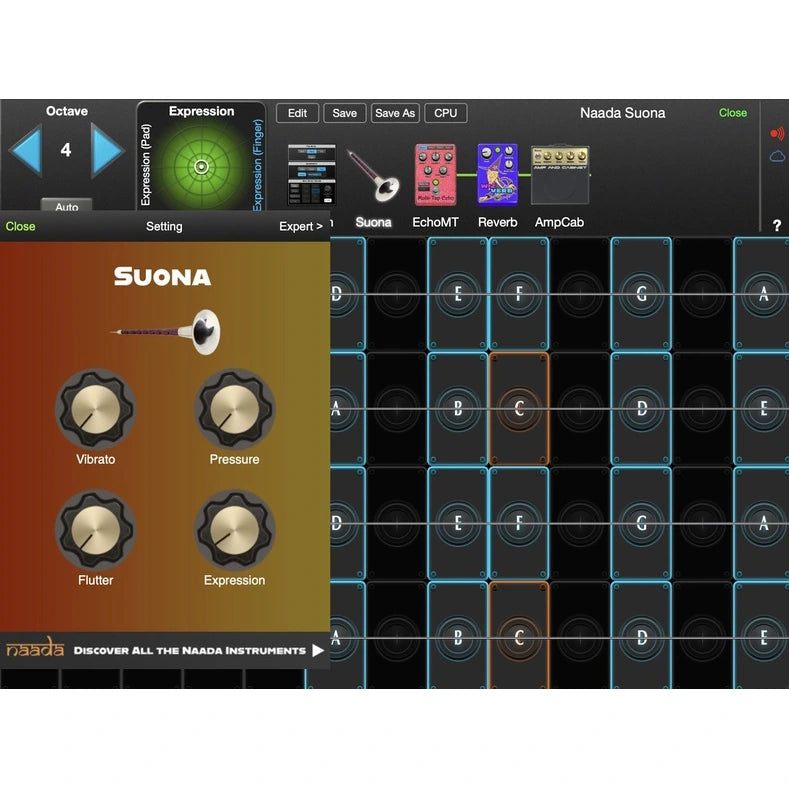Select the Expression (Finger) label

pyautogui.click(x=258, y=165)
